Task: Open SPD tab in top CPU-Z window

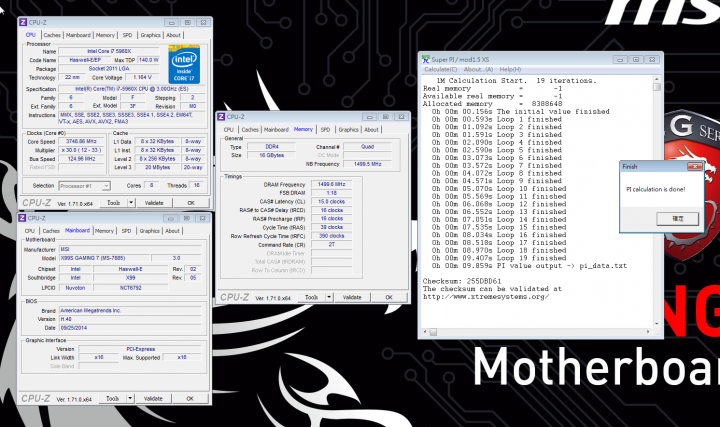Action: pos(127,35)
